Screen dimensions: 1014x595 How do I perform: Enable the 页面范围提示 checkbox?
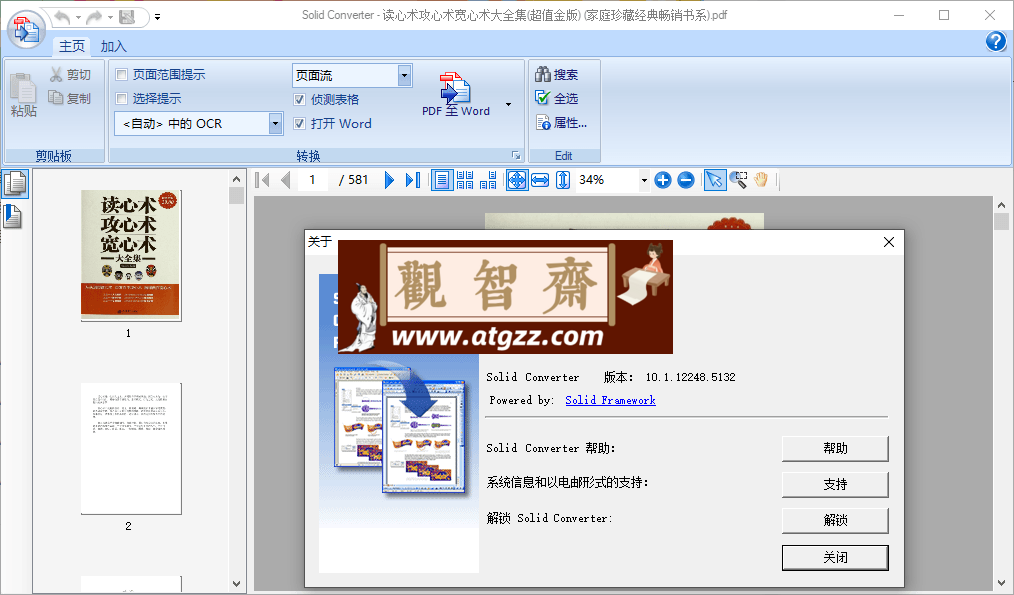122,75
